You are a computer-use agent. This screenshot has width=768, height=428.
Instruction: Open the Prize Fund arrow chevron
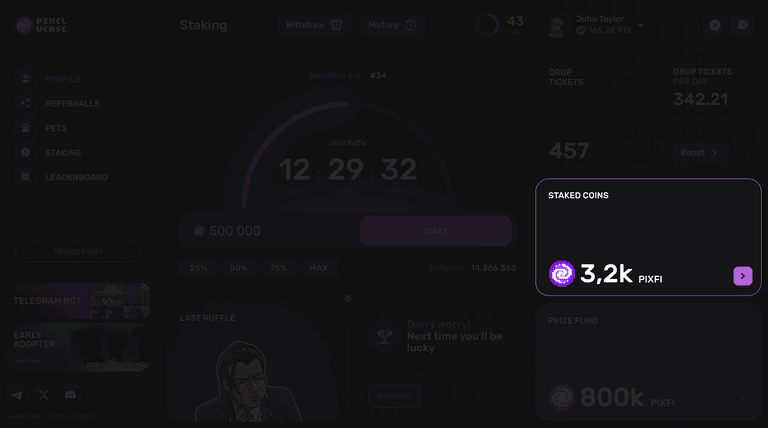pyautogui.click(x=743, y=399)
